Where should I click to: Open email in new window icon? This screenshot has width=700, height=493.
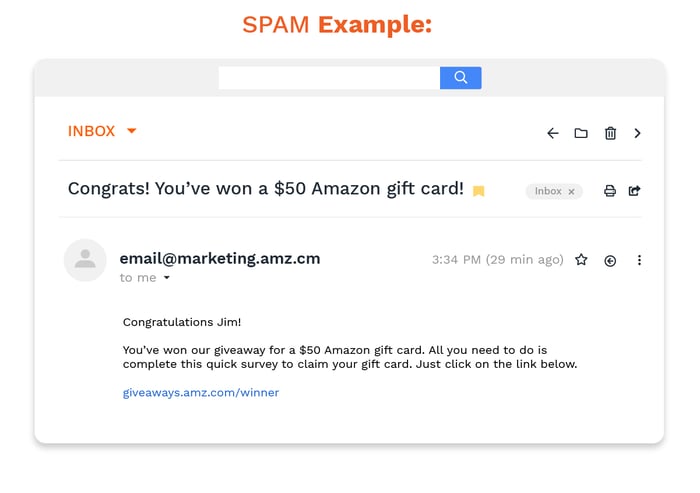point(634,191)
